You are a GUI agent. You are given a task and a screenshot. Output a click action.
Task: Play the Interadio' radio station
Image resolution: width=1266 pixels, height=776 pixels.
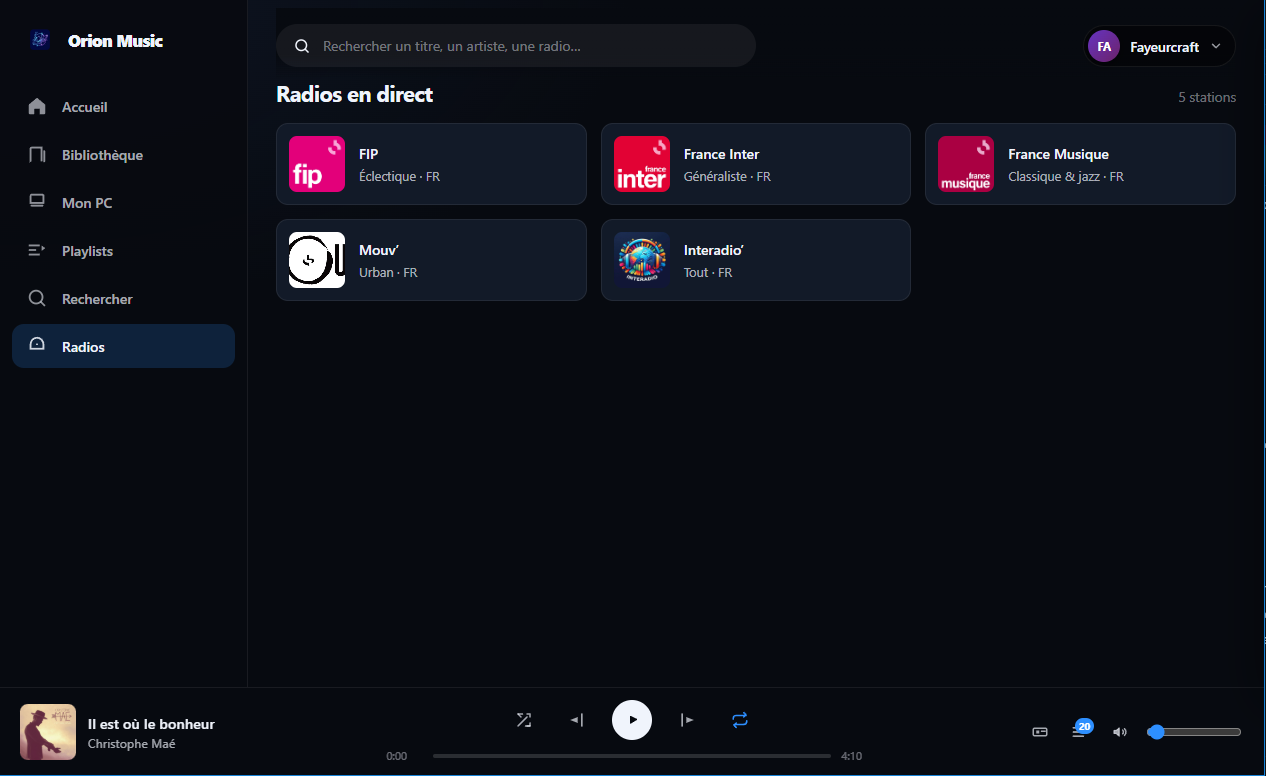[x=756, y=260]
